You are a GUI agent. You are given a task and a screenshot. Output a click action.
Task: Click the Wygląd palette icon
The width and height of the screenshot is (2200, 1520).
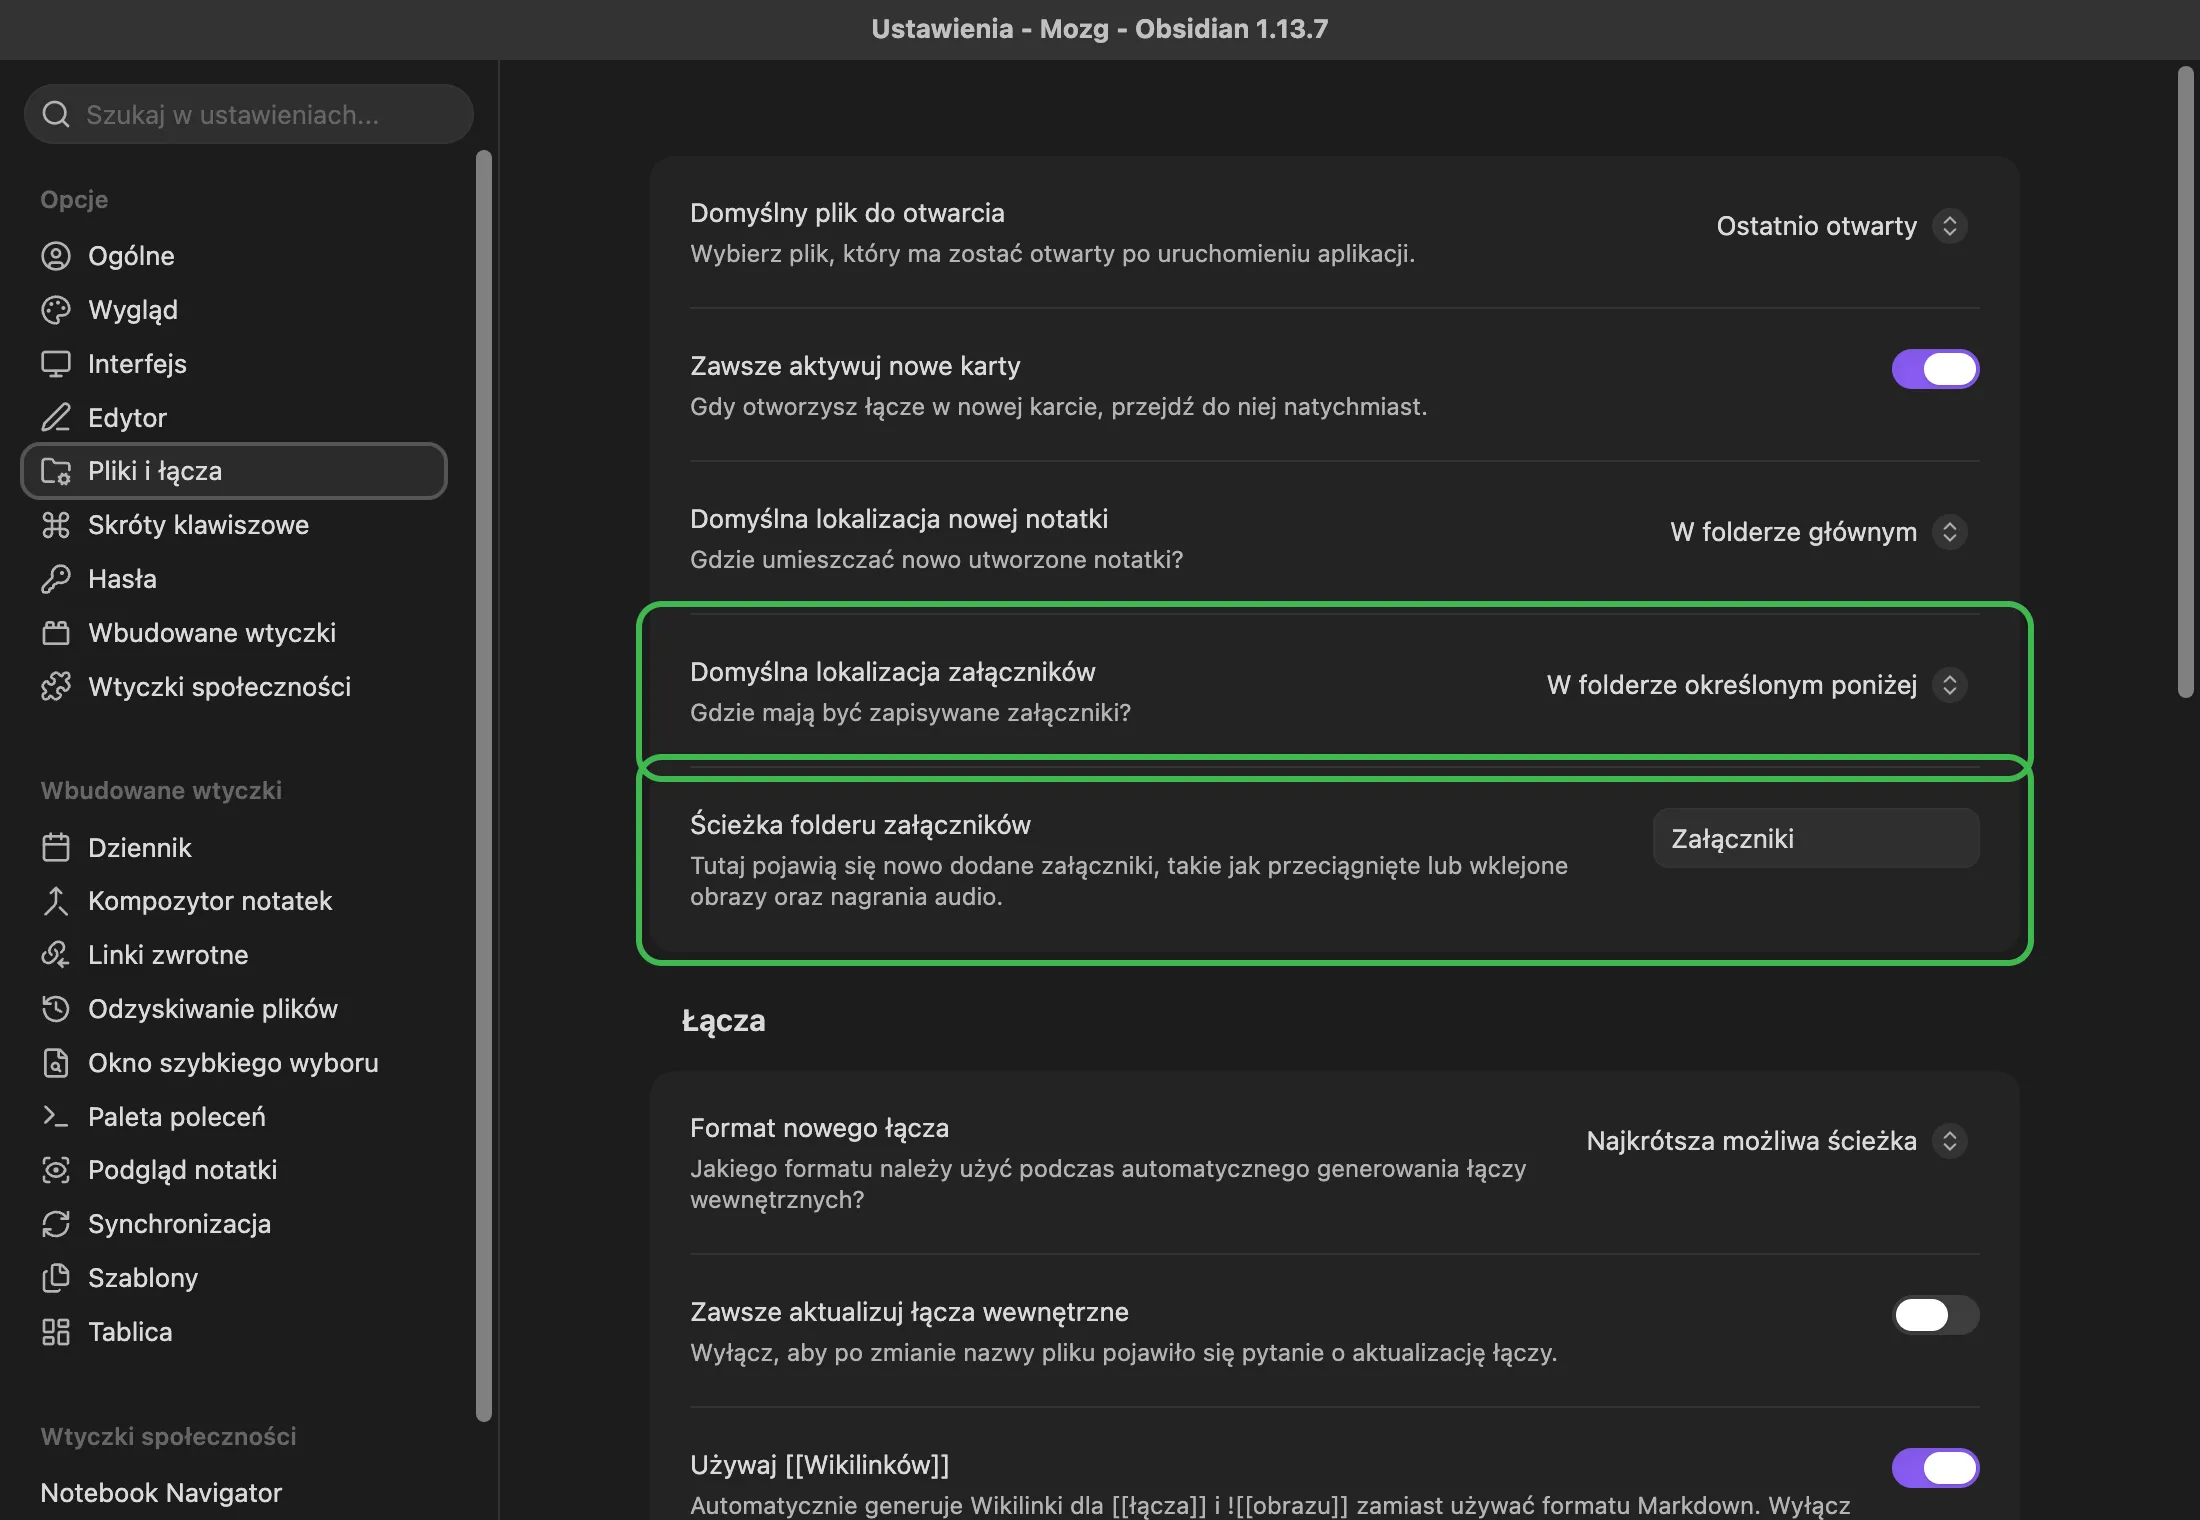tap(56, 310)
